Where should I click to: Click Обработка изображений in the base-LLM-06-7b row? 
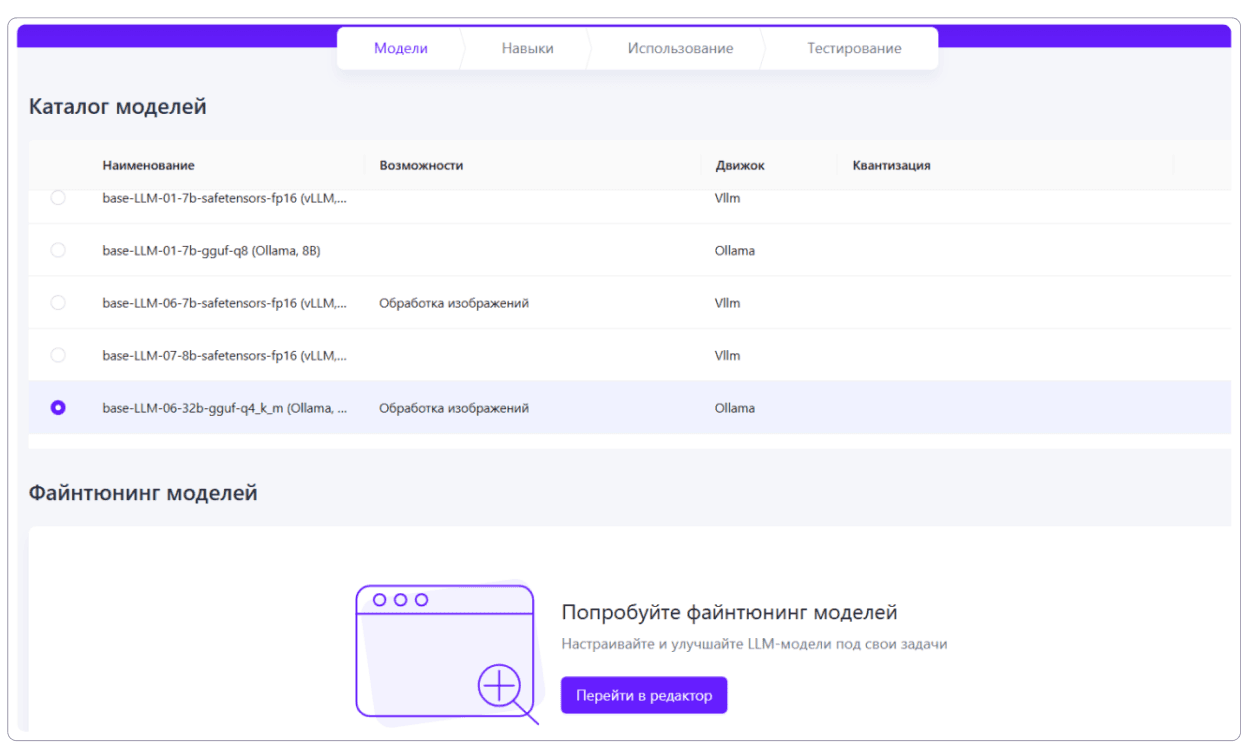pos(454,303)
